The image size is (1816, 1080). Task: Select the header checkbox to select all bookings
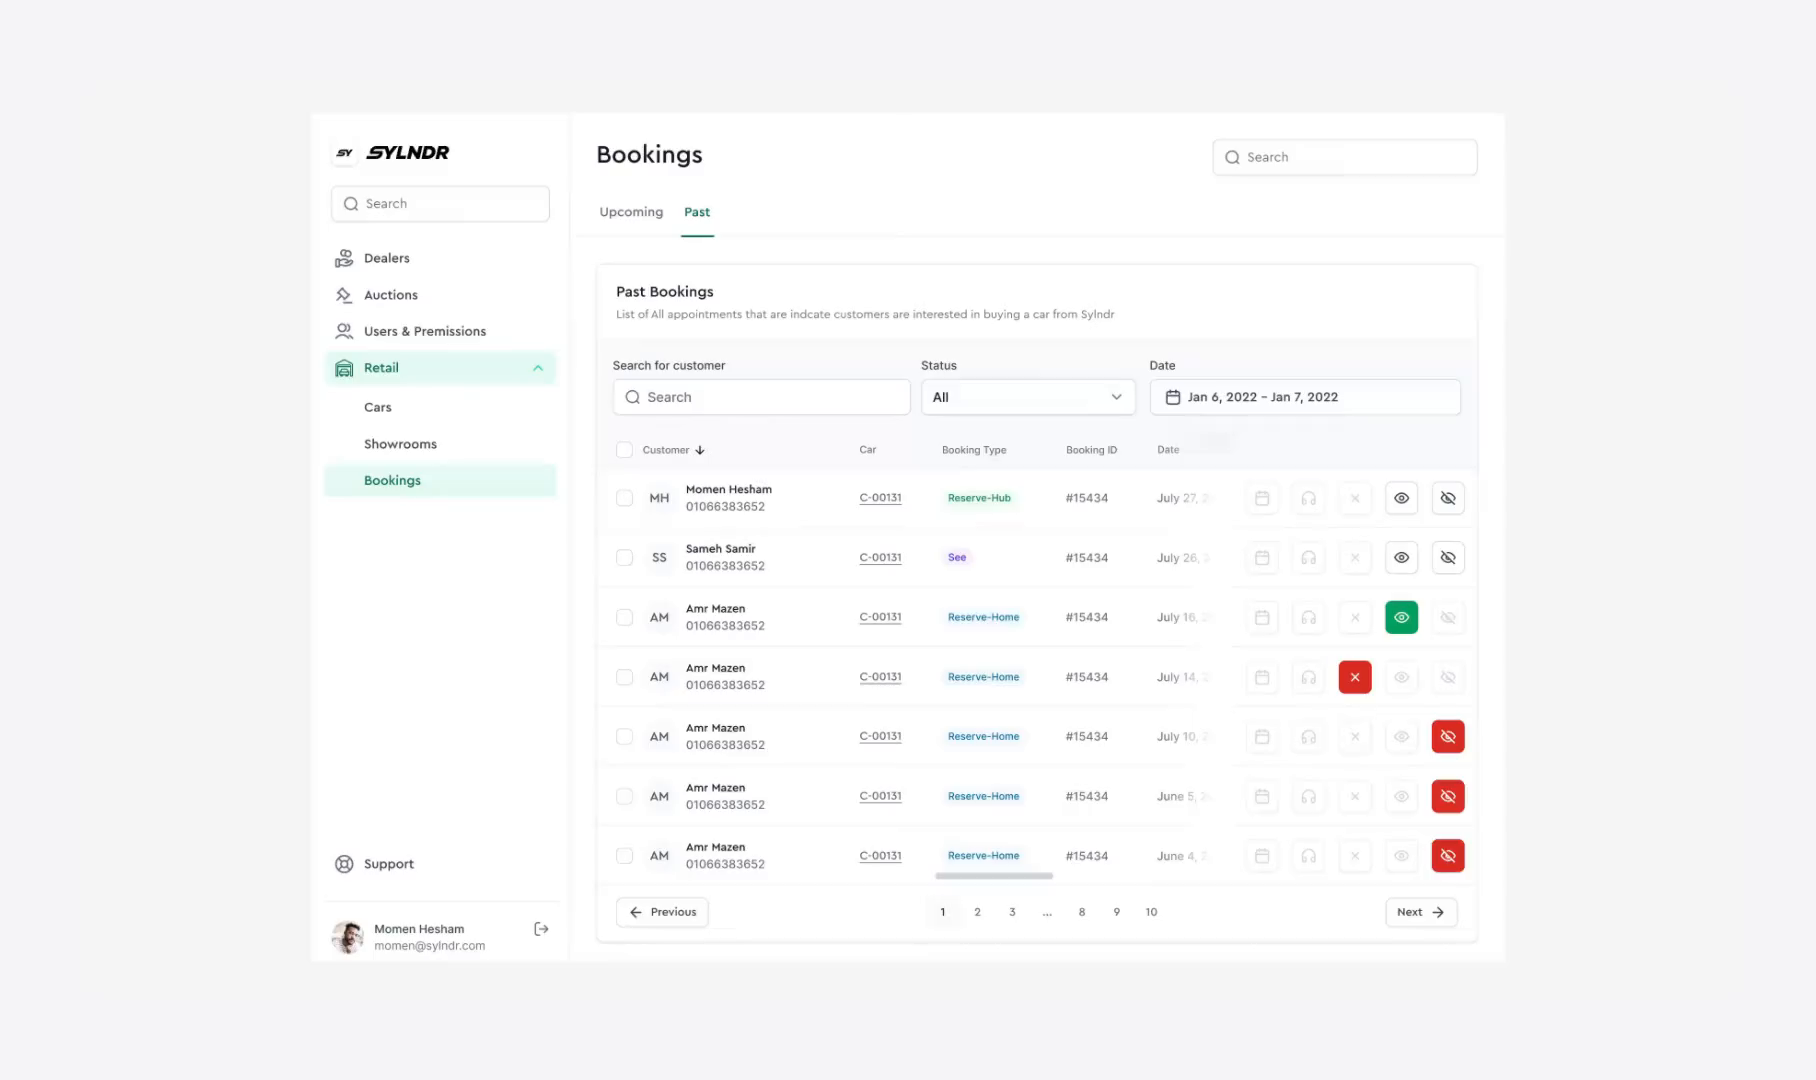624,449
